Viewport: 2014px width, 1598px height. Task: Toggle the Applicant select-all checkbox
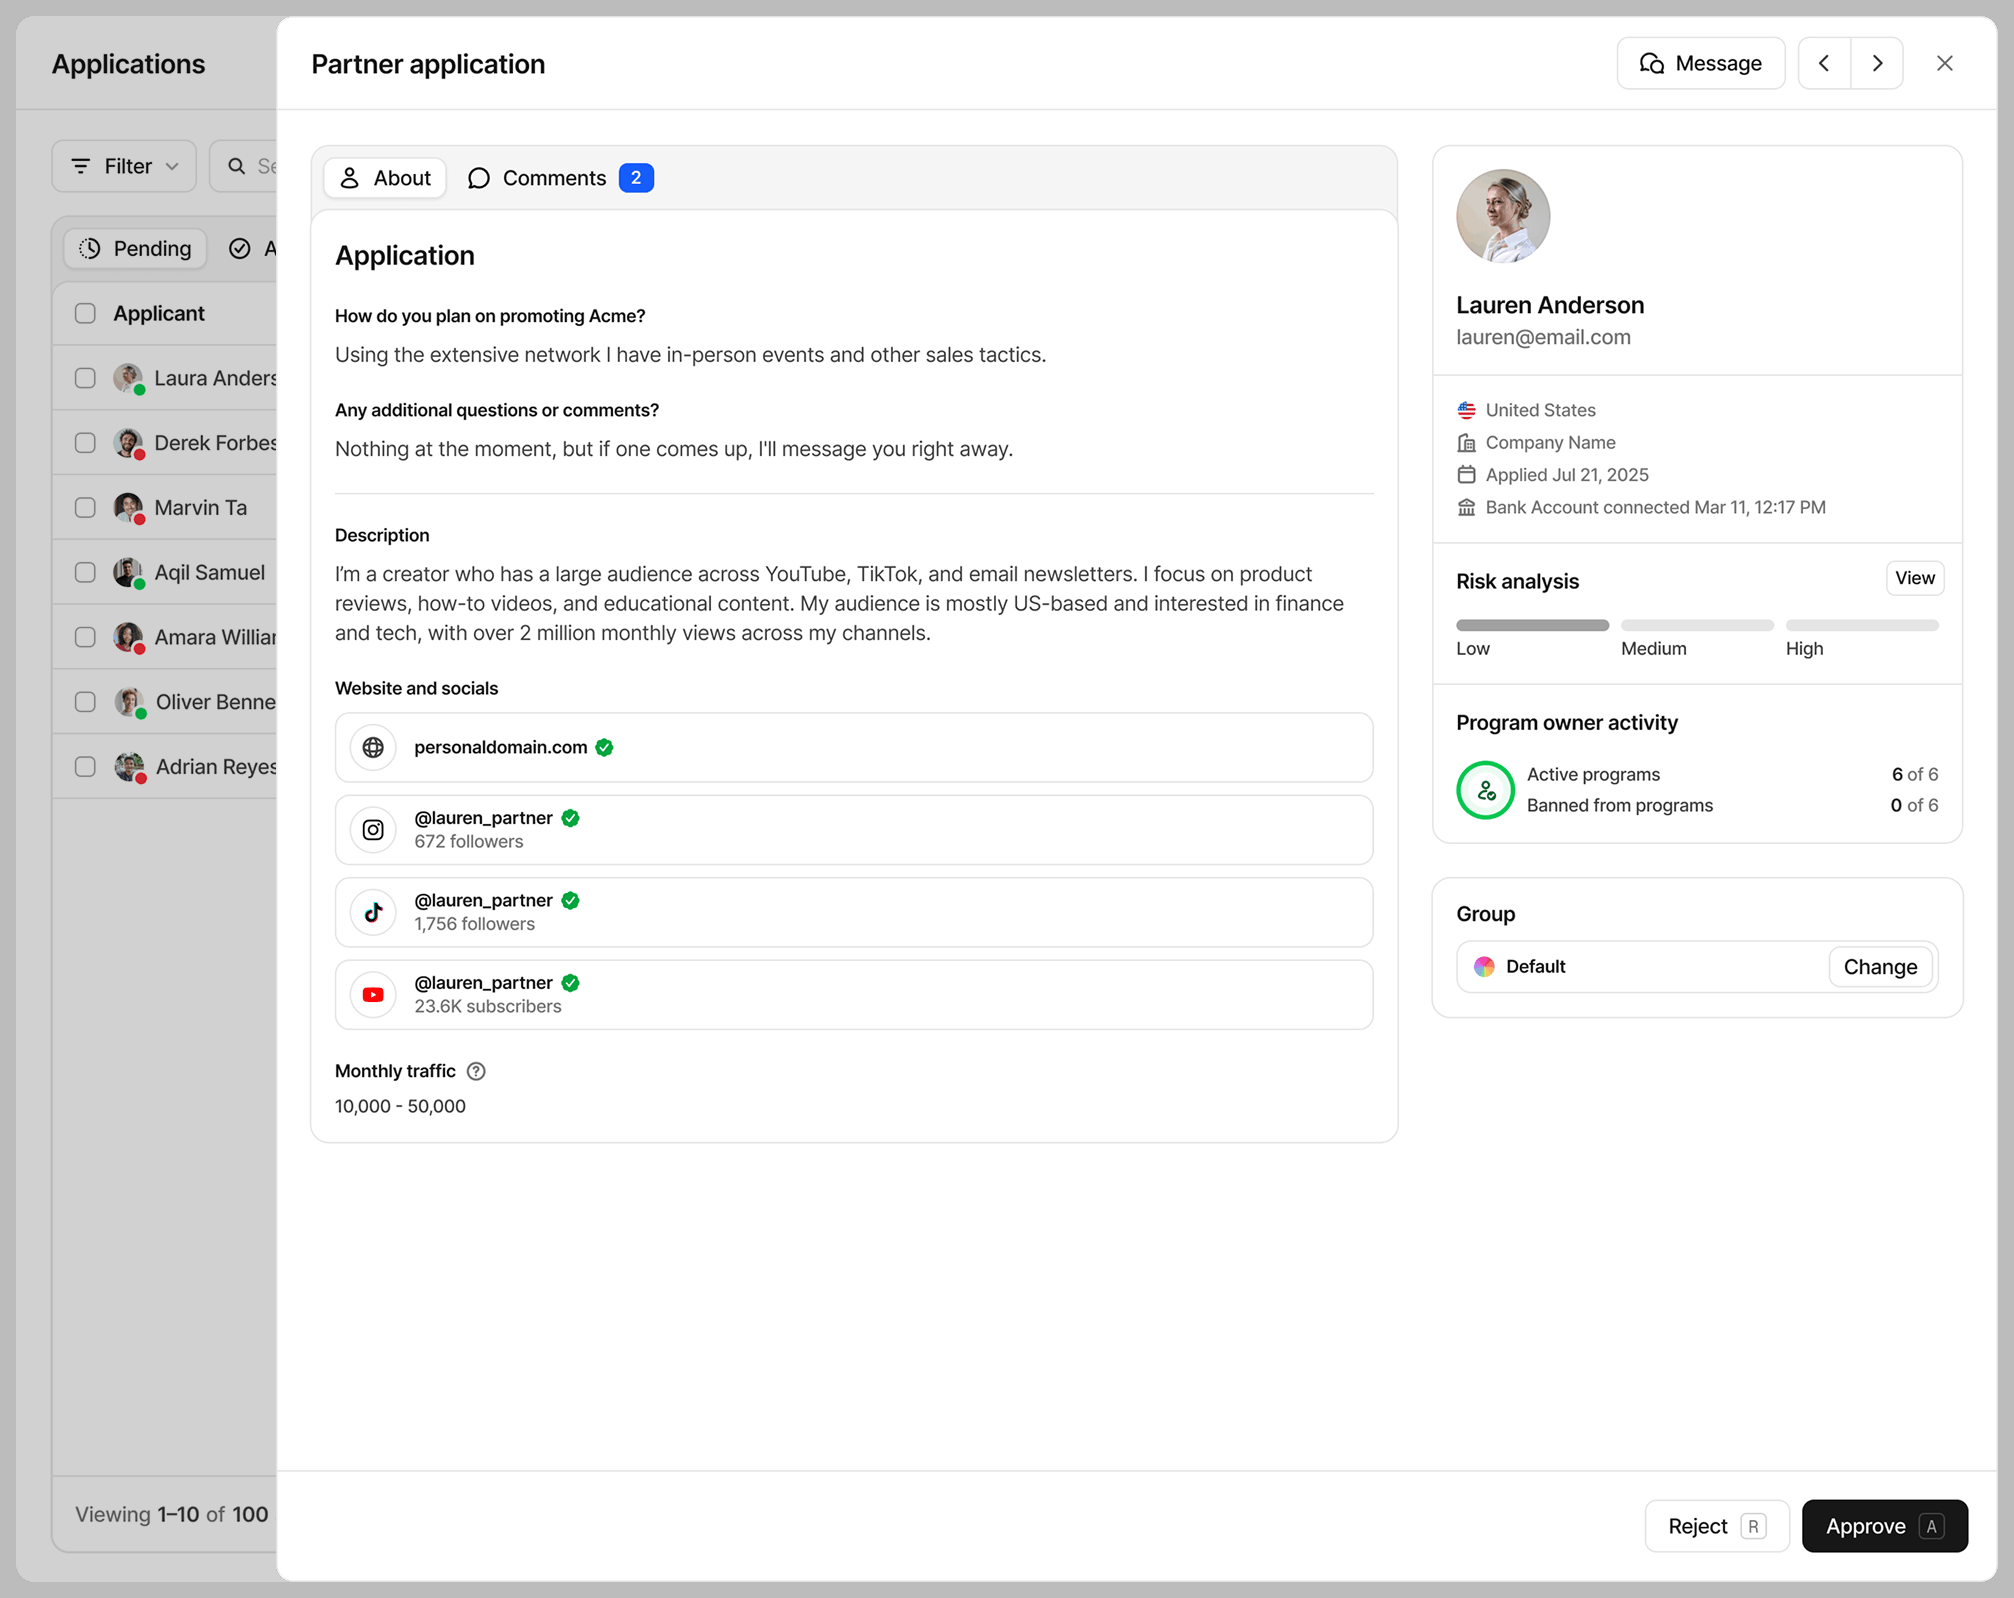click(x=85, y=314)
